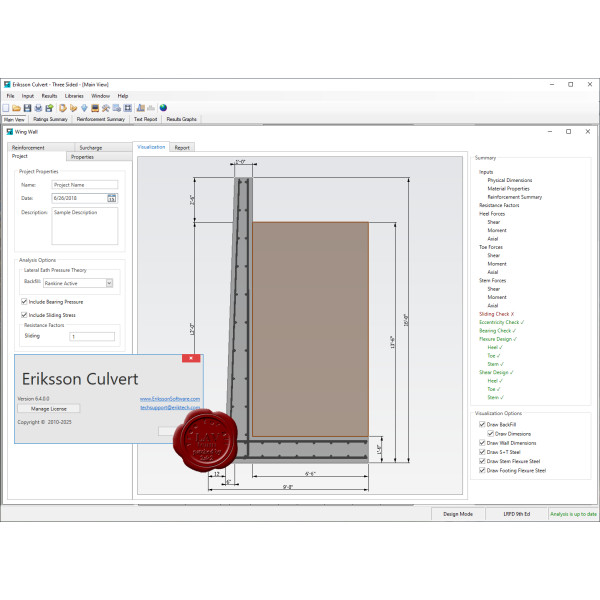This screenshot has width=600, height=600.
Task: Click the Open folder toolbar icon
Action: [x=16, y=108]
